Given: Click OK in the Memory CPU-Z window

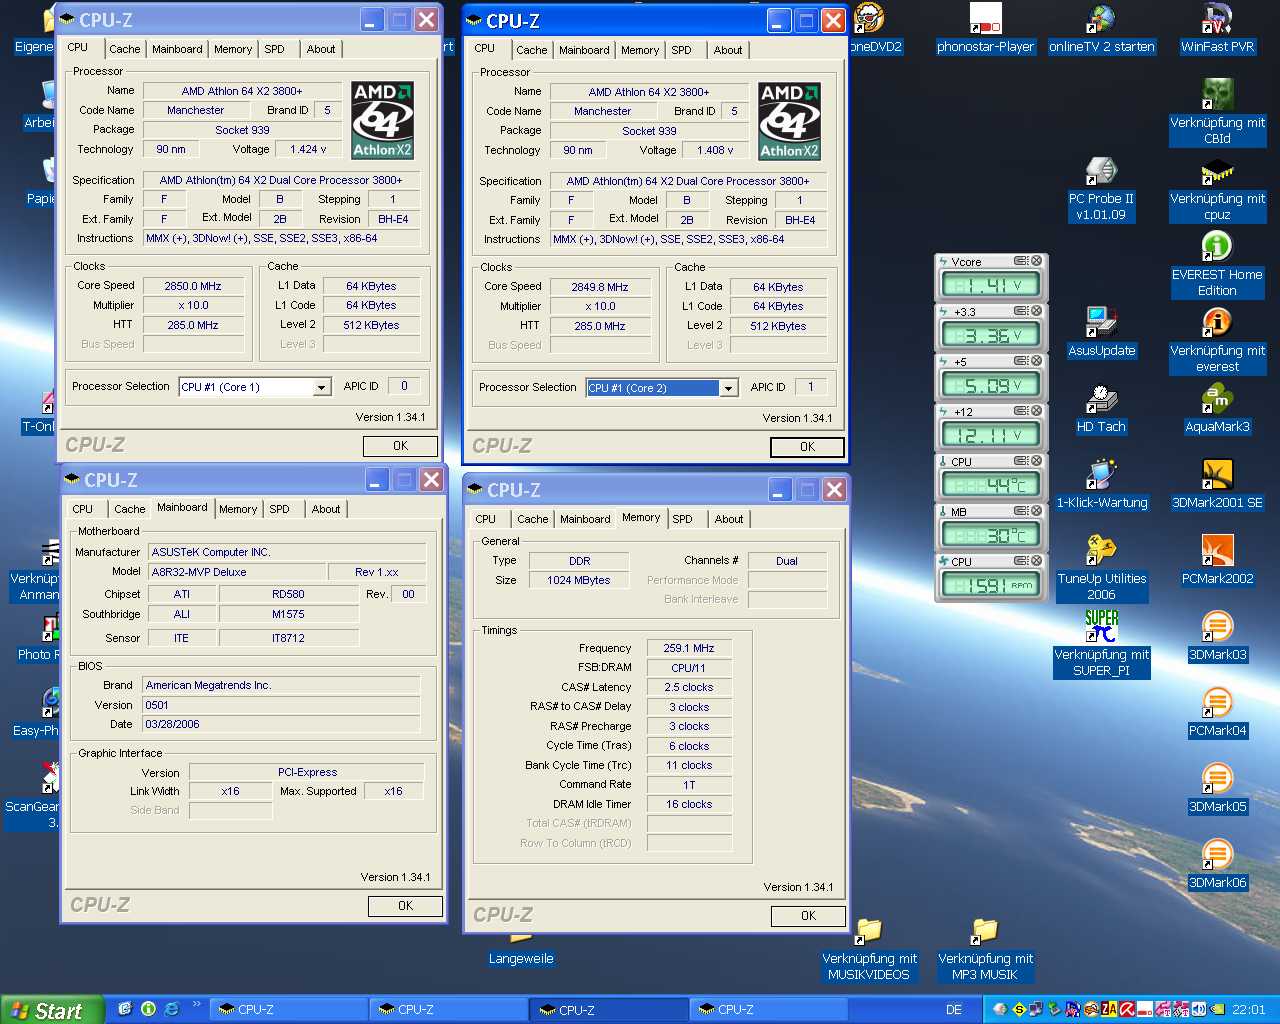Looking at the screenshot, I should pos(808,916).
